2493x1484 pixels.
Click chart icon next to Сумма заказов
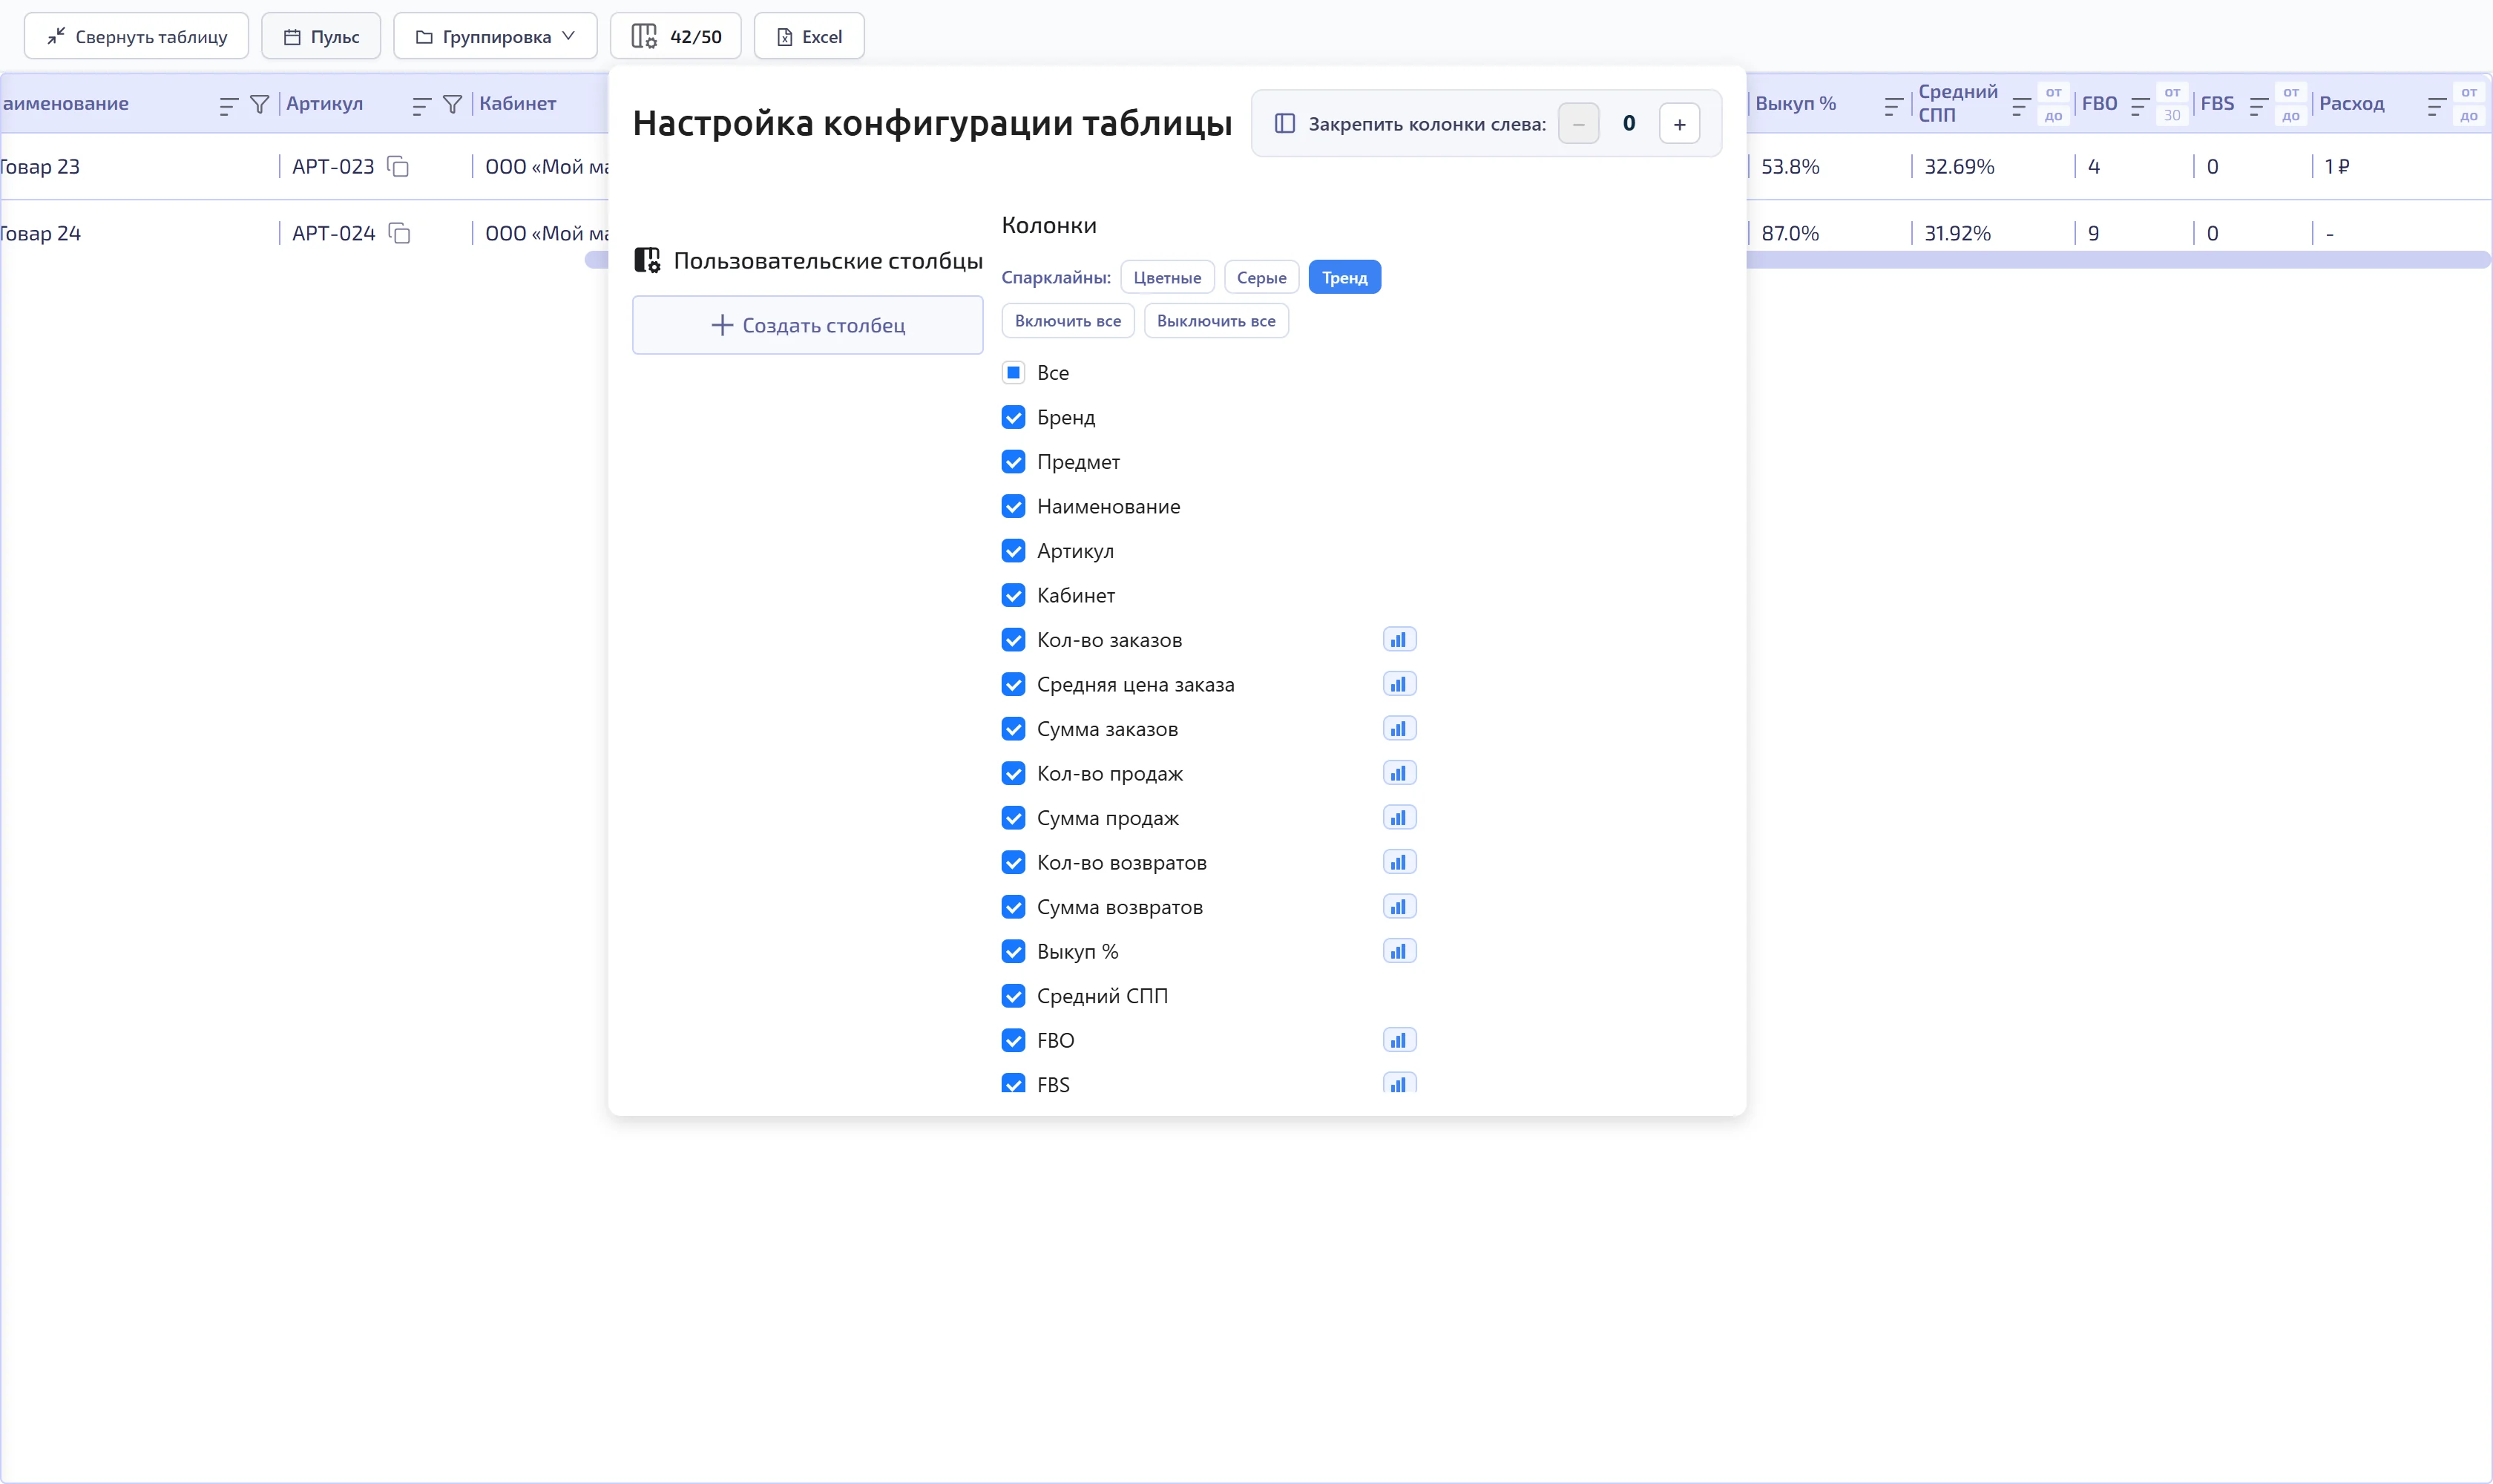(1399, 729)
